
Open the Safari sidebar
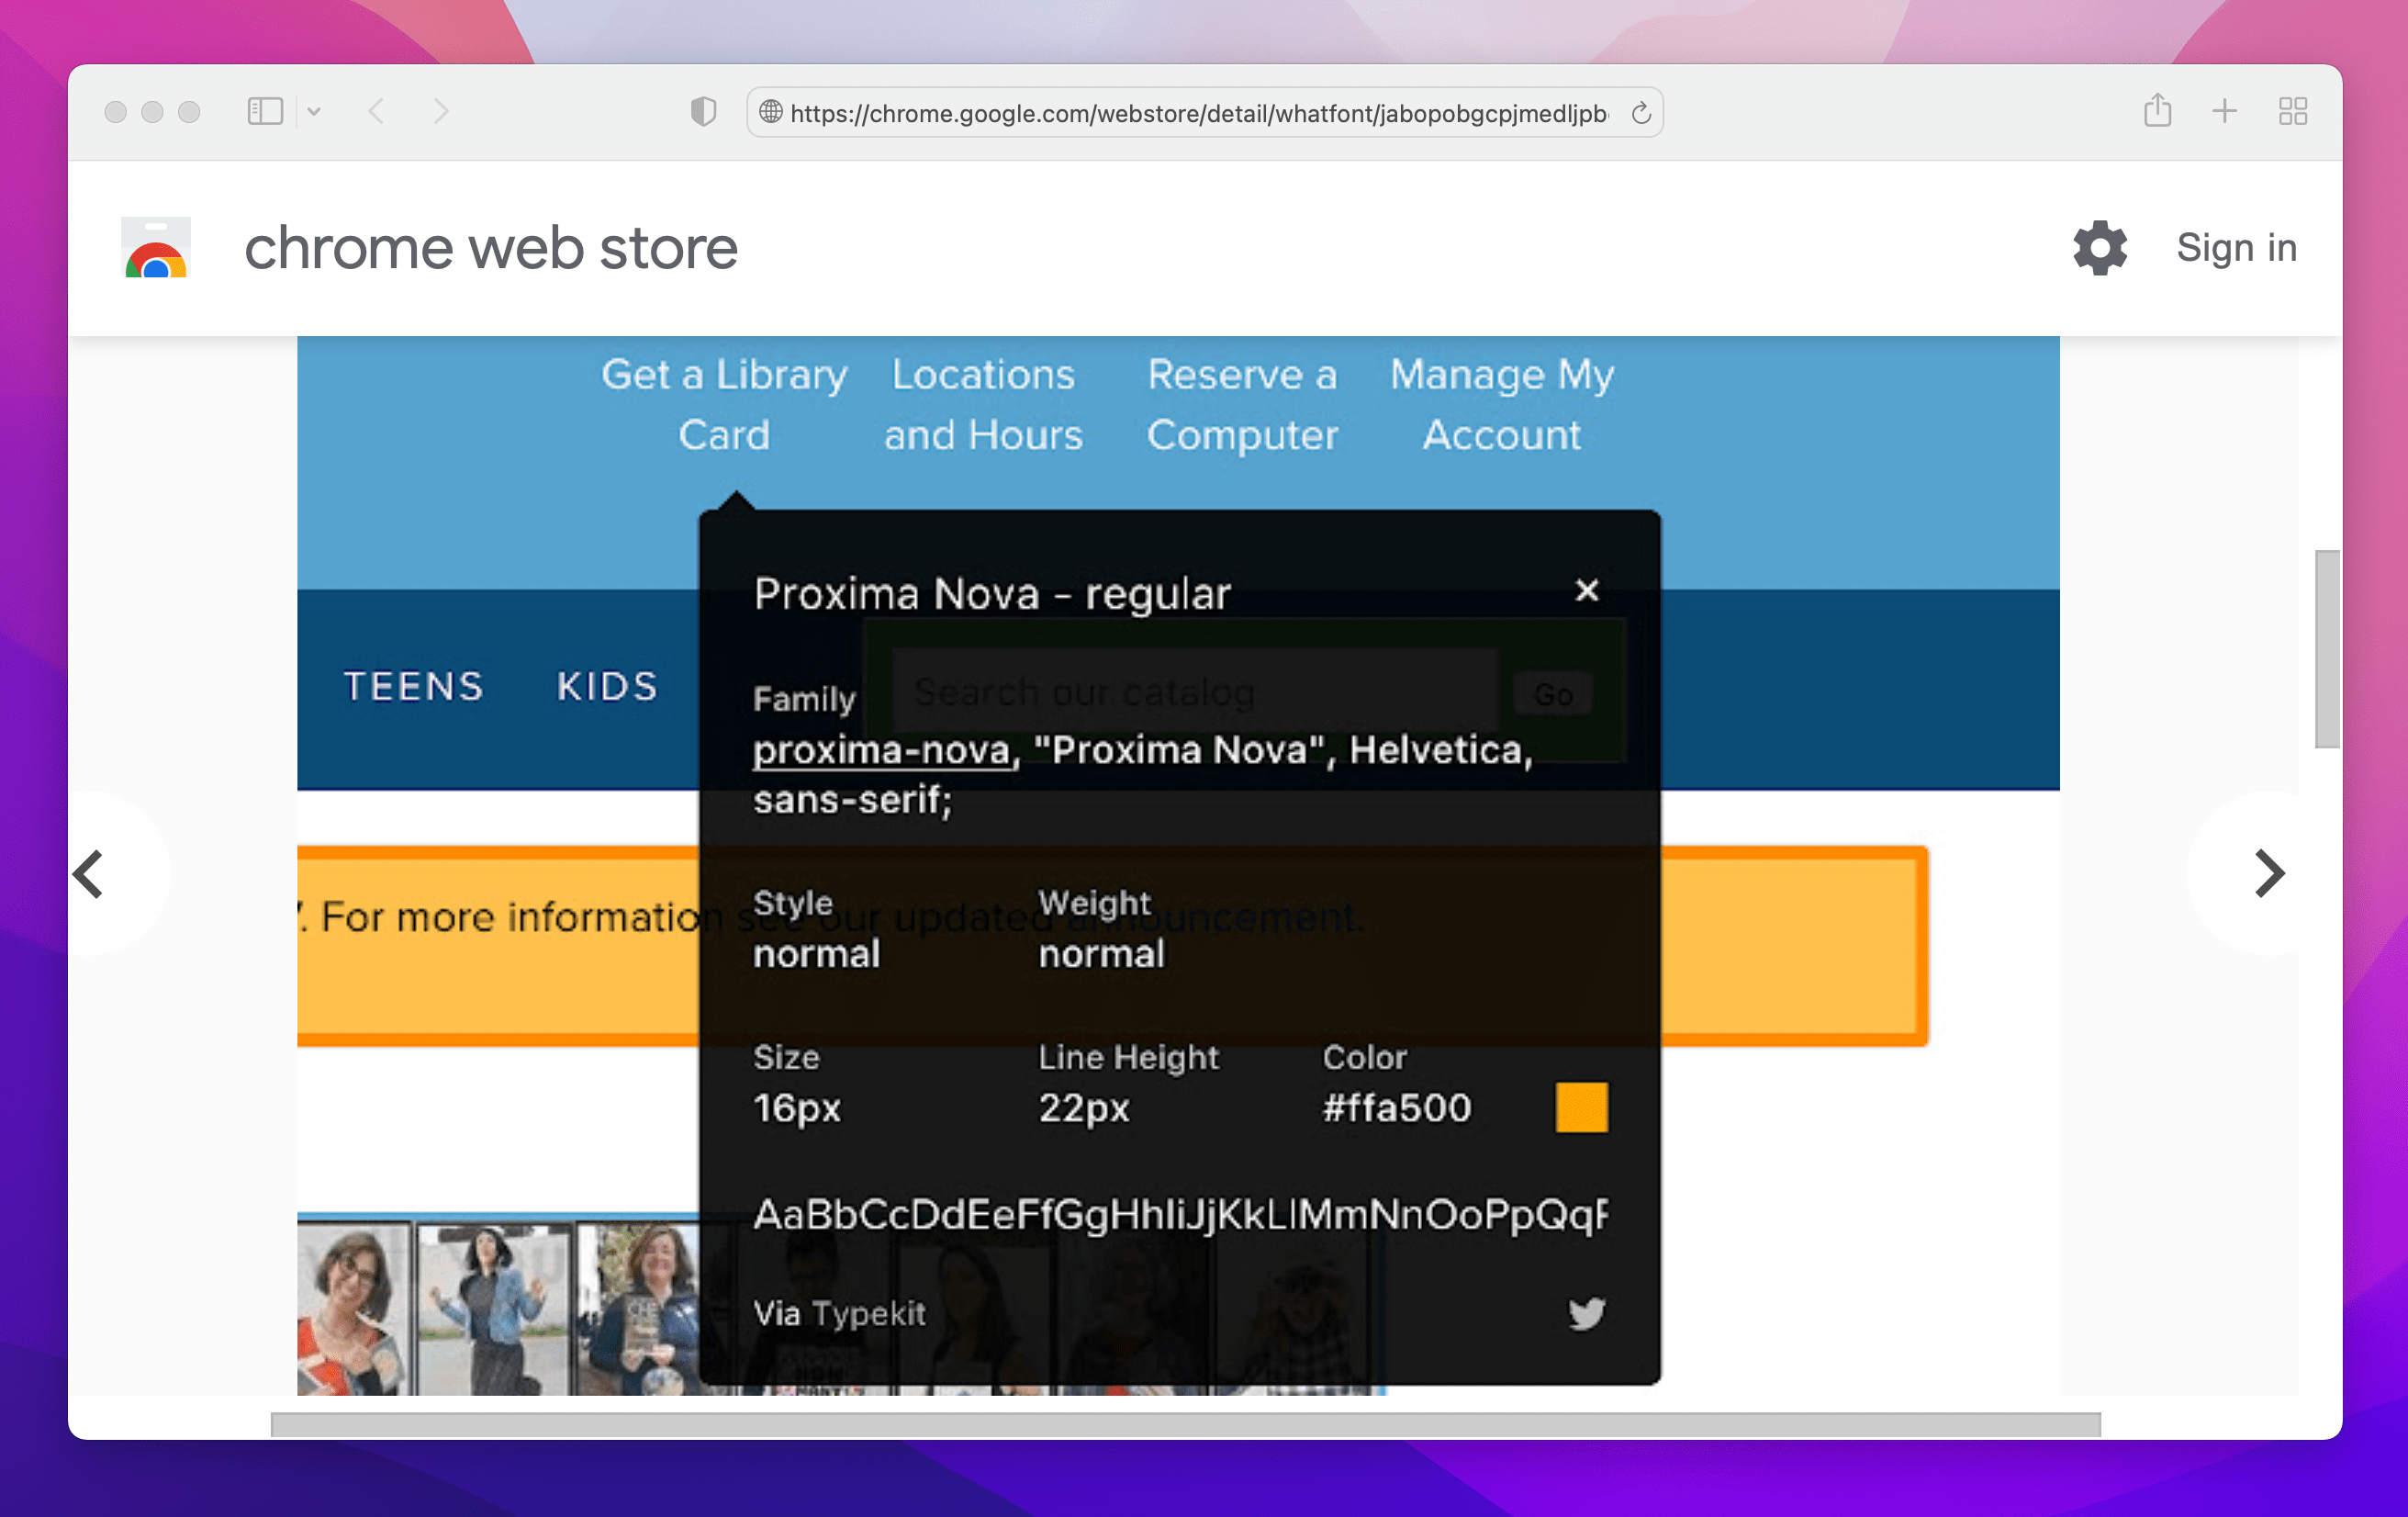point(265,111)
